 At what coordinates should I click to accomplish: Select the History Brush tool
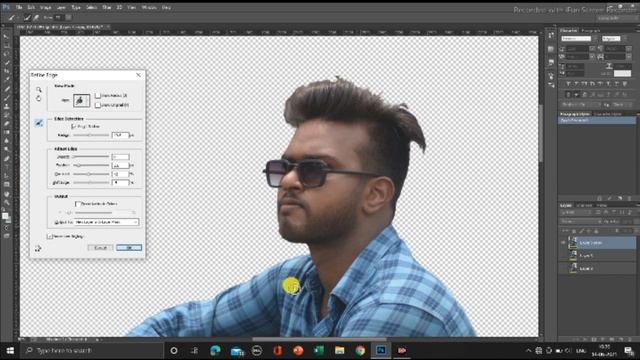[6, 115]
